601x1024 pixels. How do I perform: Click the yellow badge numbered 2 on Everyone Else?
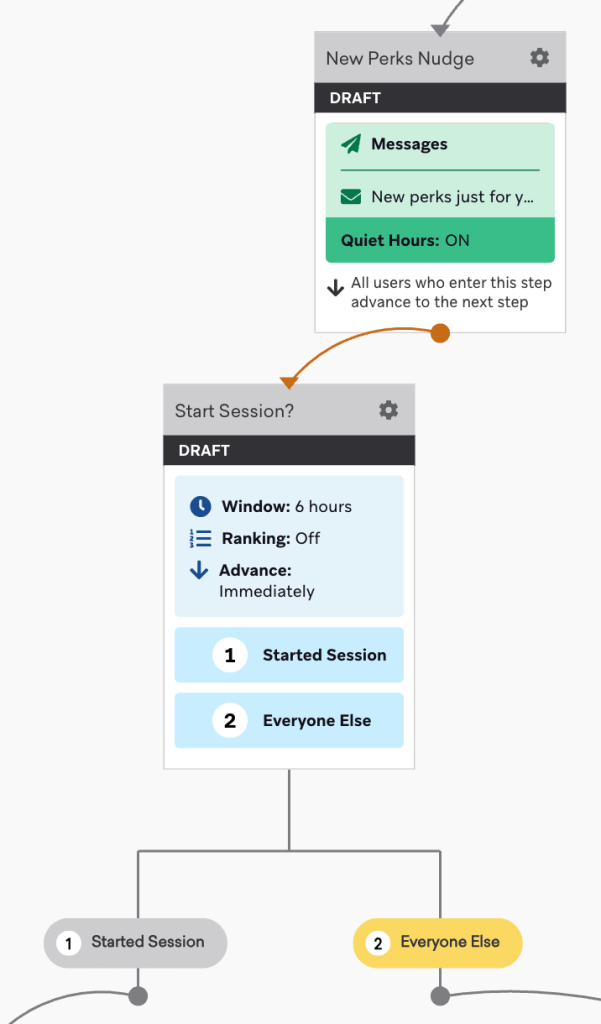click(380, 942)
